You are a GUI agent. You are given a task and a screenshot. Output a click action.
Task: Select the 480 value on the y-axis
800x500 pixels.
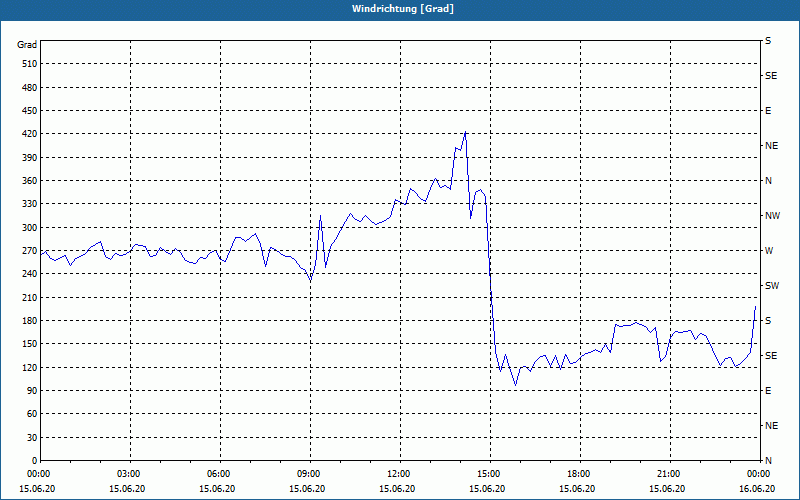tap(30, 88)
